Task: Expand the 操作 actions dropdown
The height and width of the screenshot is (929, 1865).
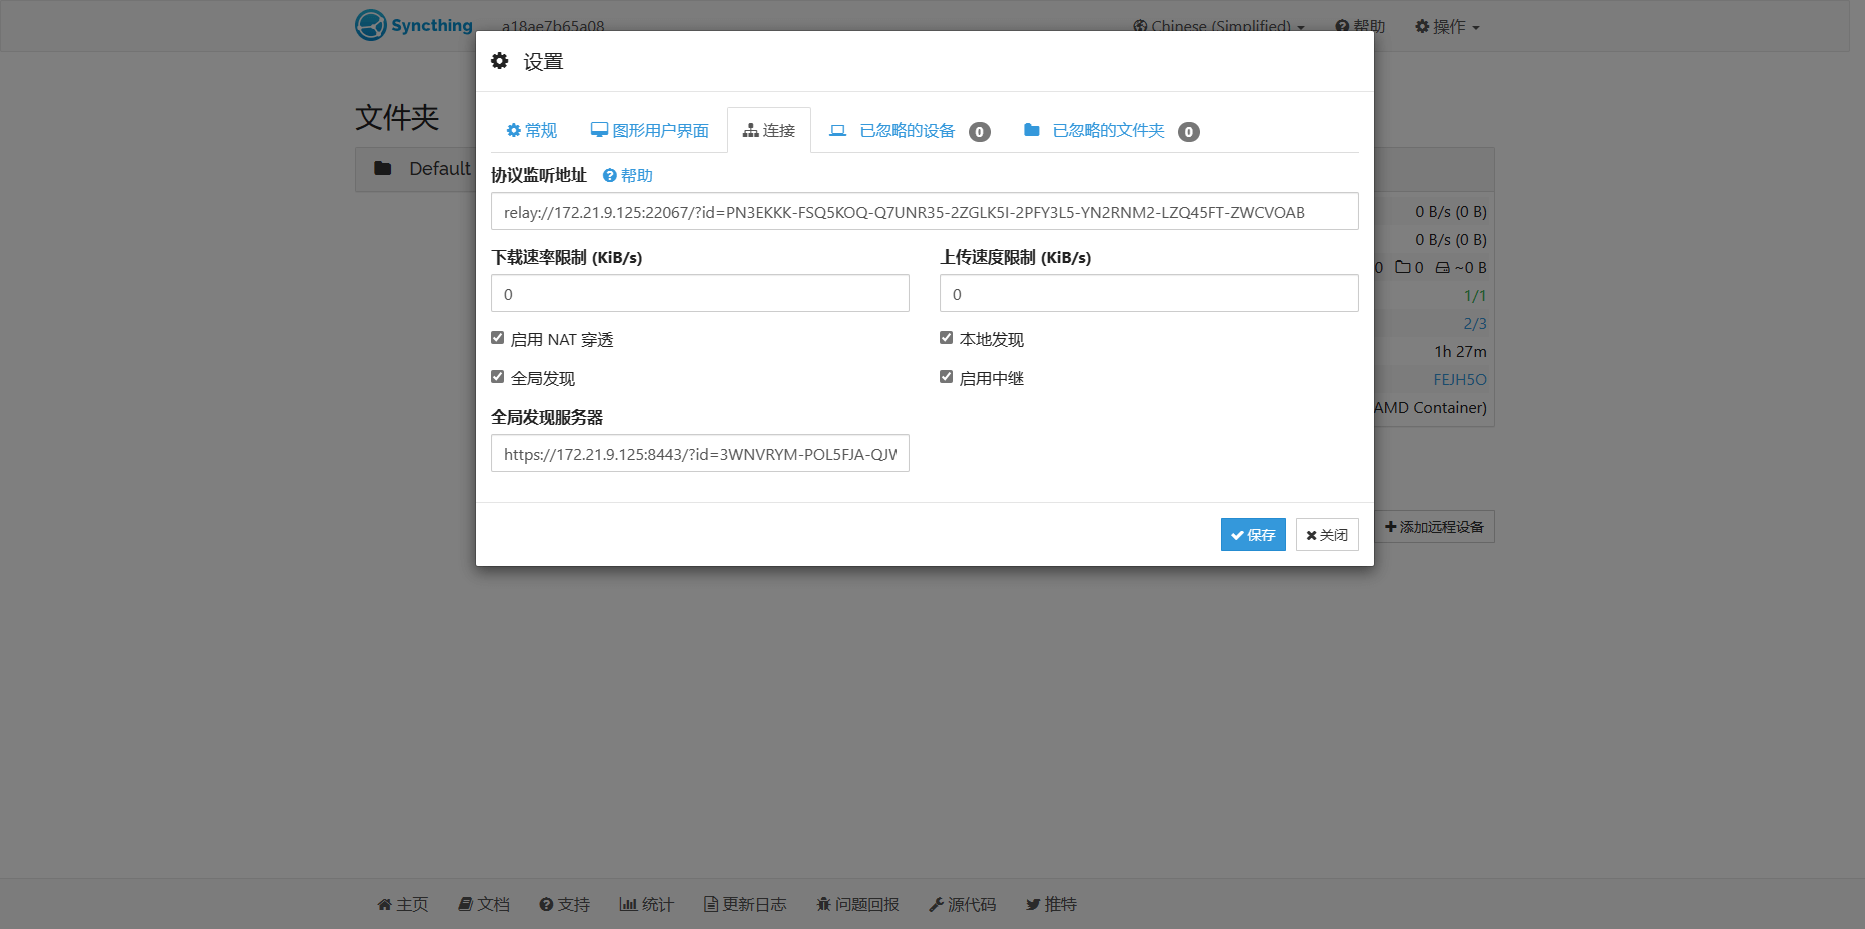Action: coord(1447,27)
